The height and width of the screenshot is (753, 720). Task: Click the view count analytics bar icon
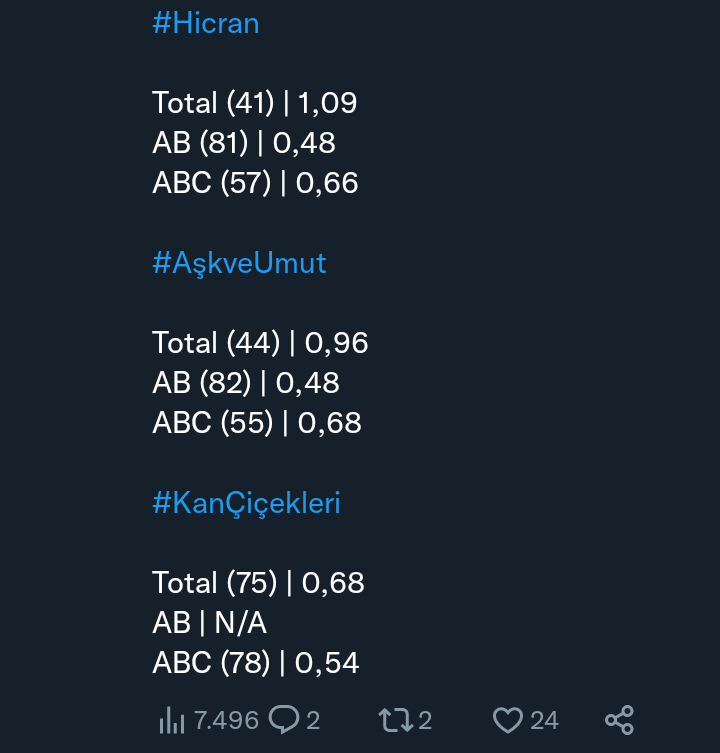coord(172,720)
